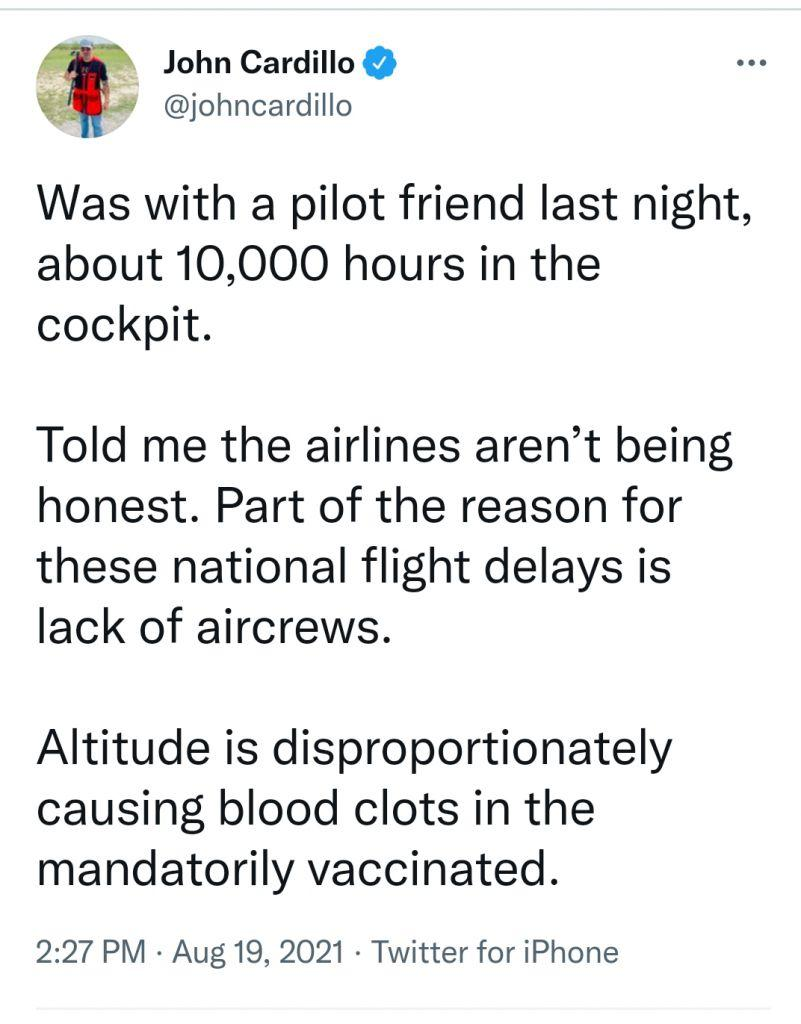Open the @johncardillo handle link
The width and height of the screenshot is (801, 1024).
click(x=257, y=105)
